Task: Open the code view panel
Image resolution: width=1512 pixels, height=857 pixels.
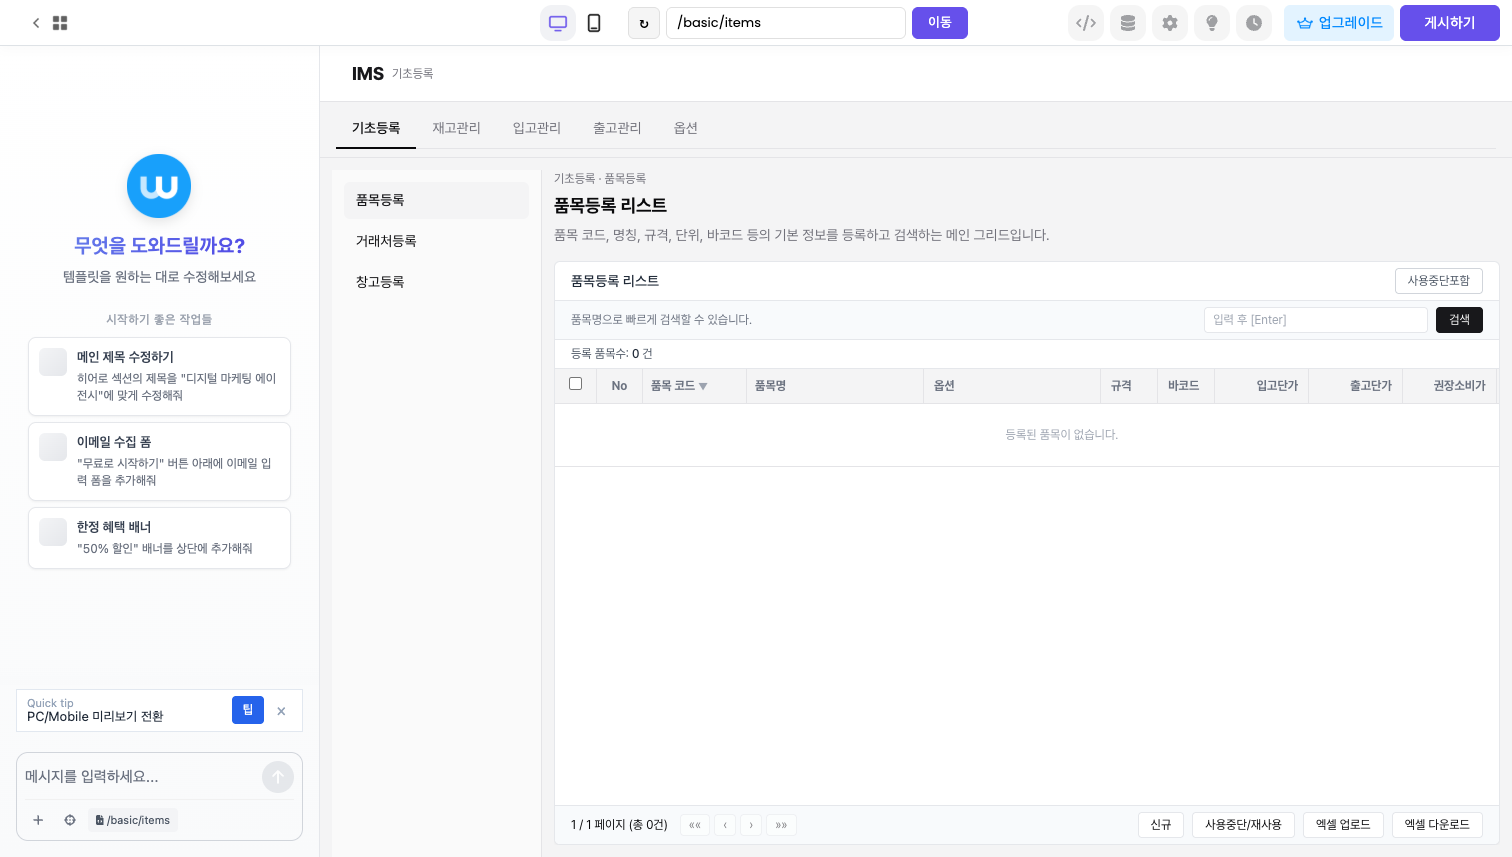Action: (x=1086, y=22)
